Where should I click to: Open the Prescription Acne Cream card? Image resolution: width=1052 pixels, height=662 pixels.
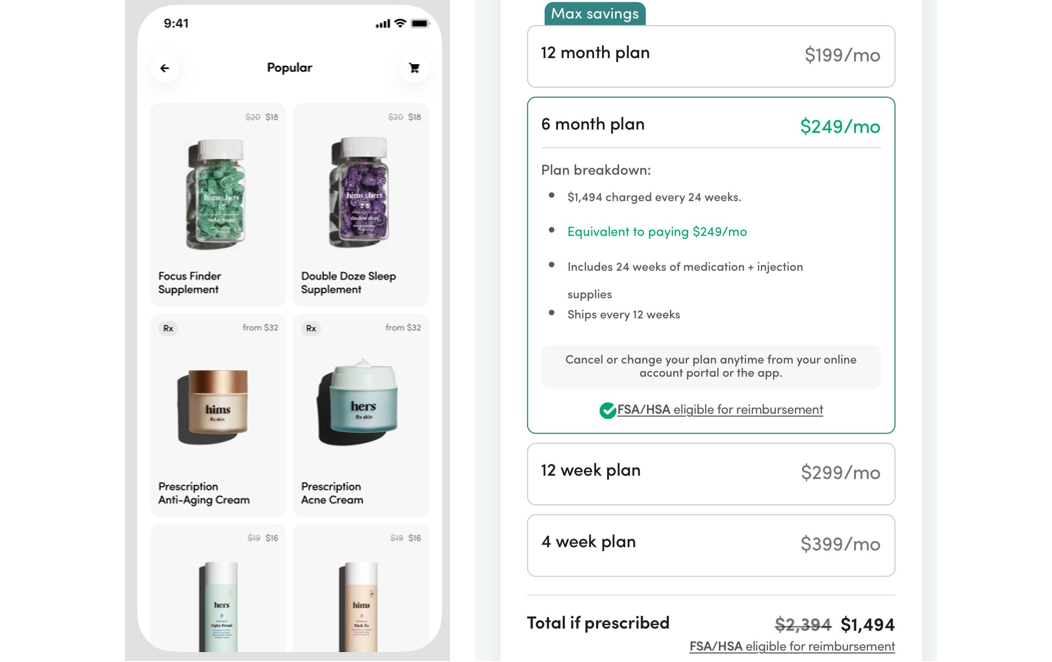tap(361, 415)
